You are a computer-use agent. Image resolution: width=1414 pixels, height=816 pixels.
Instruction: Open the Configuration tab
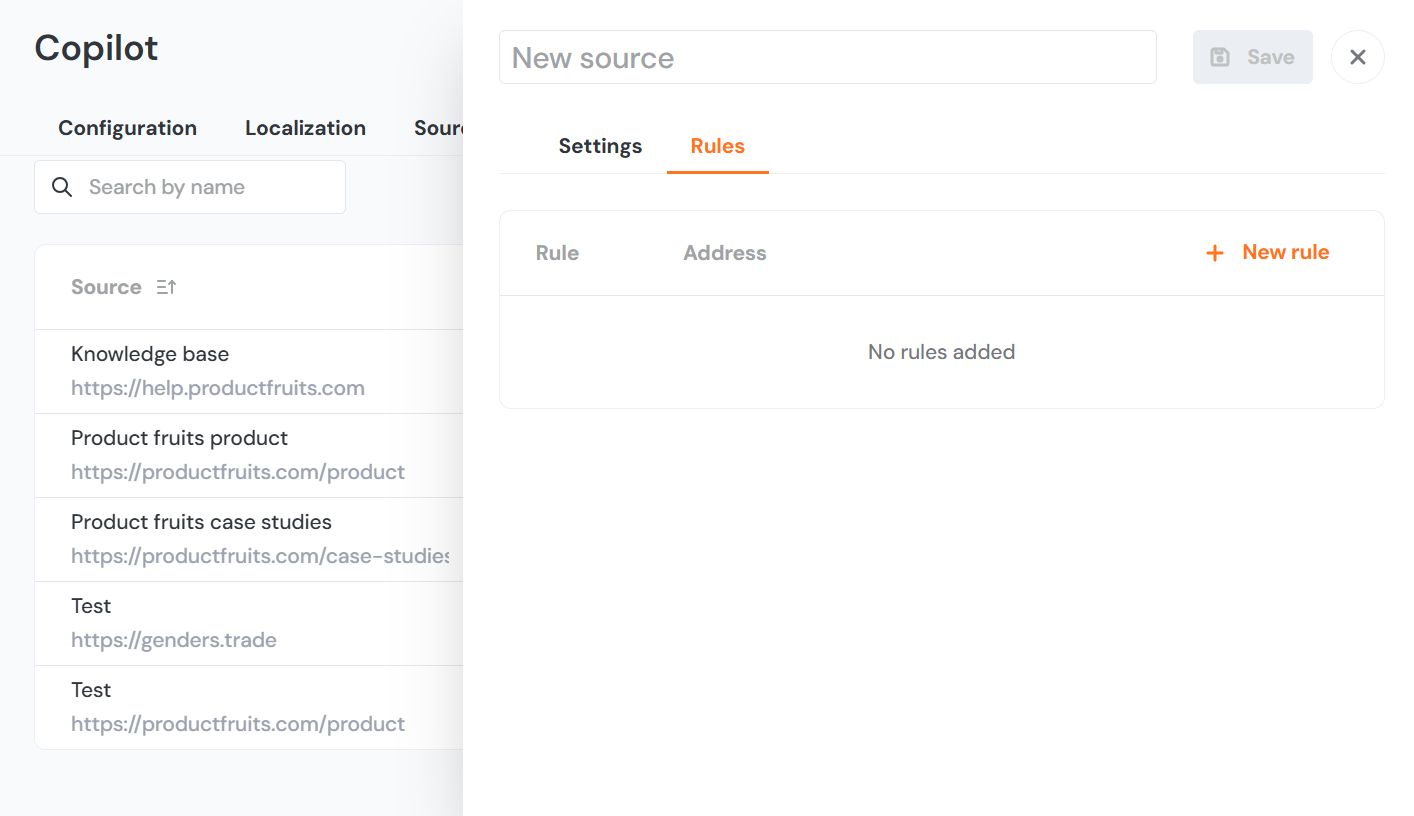tap(127, 128)
